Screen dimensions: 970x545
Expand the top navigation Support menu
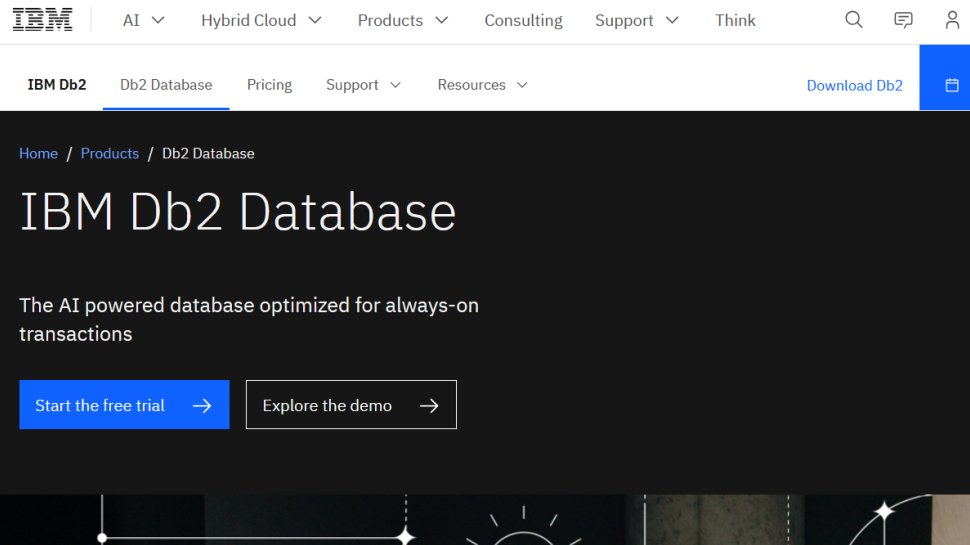click(x=637, y=20)
